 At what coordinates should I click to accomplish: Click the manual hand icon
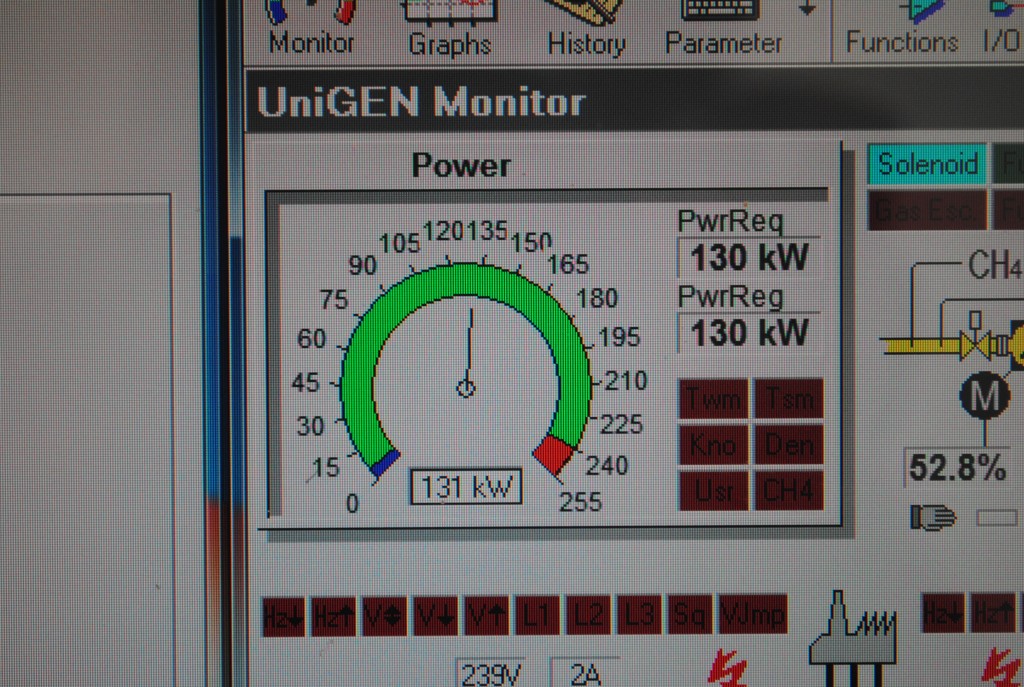(x=933, y=517)
